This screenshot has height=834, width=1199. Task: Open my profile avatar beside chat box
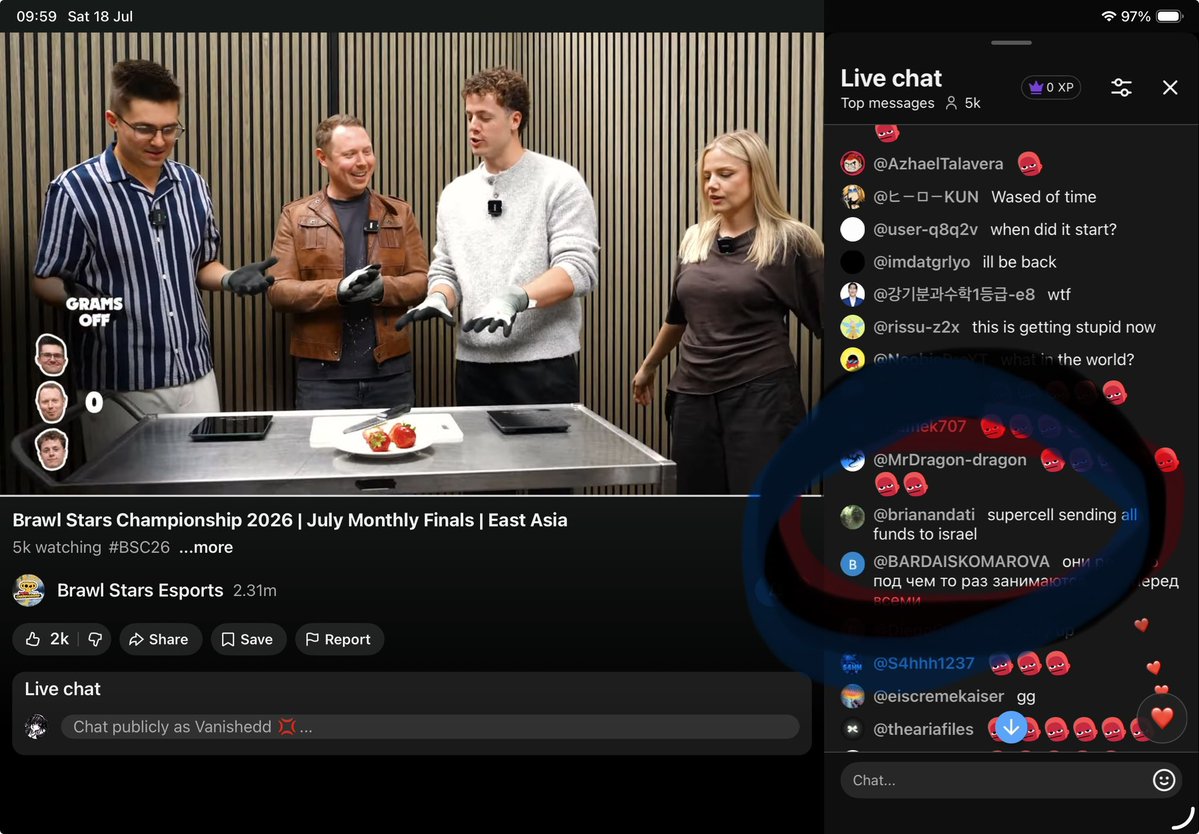point(35,726)
